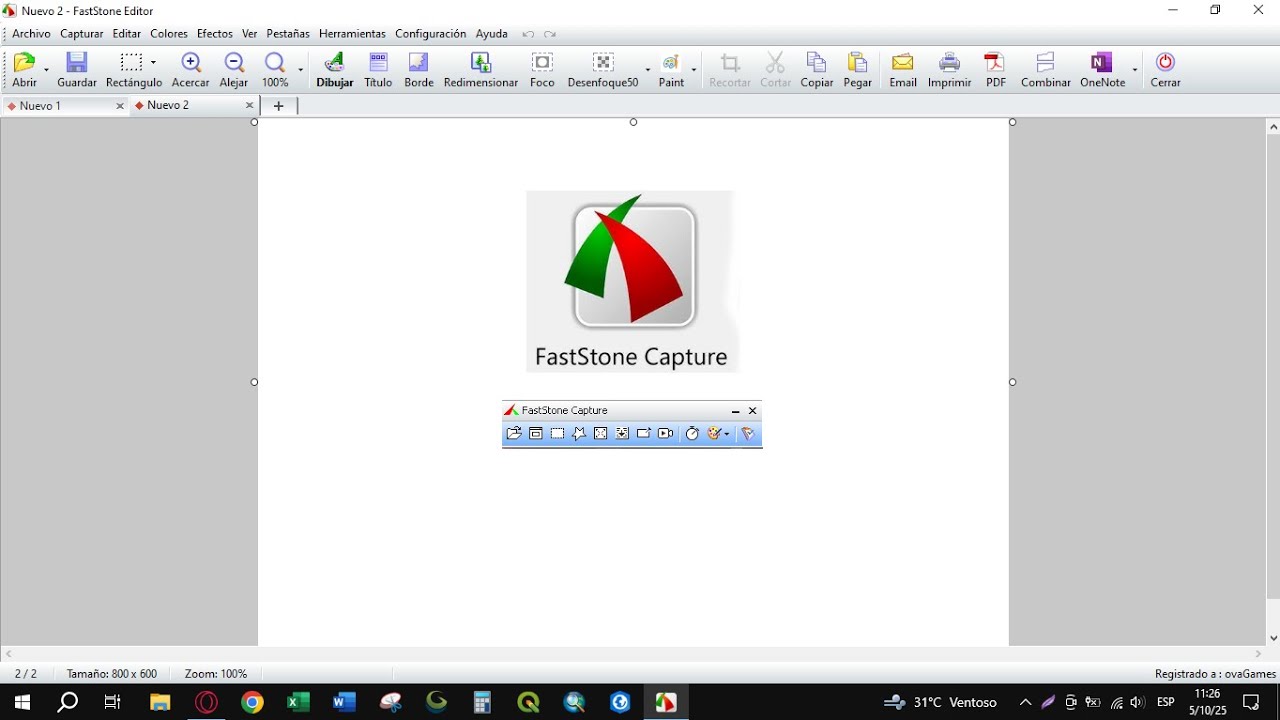Click the Zoom: 100% status text
1280x720 pixels.
tap(216, 674)
